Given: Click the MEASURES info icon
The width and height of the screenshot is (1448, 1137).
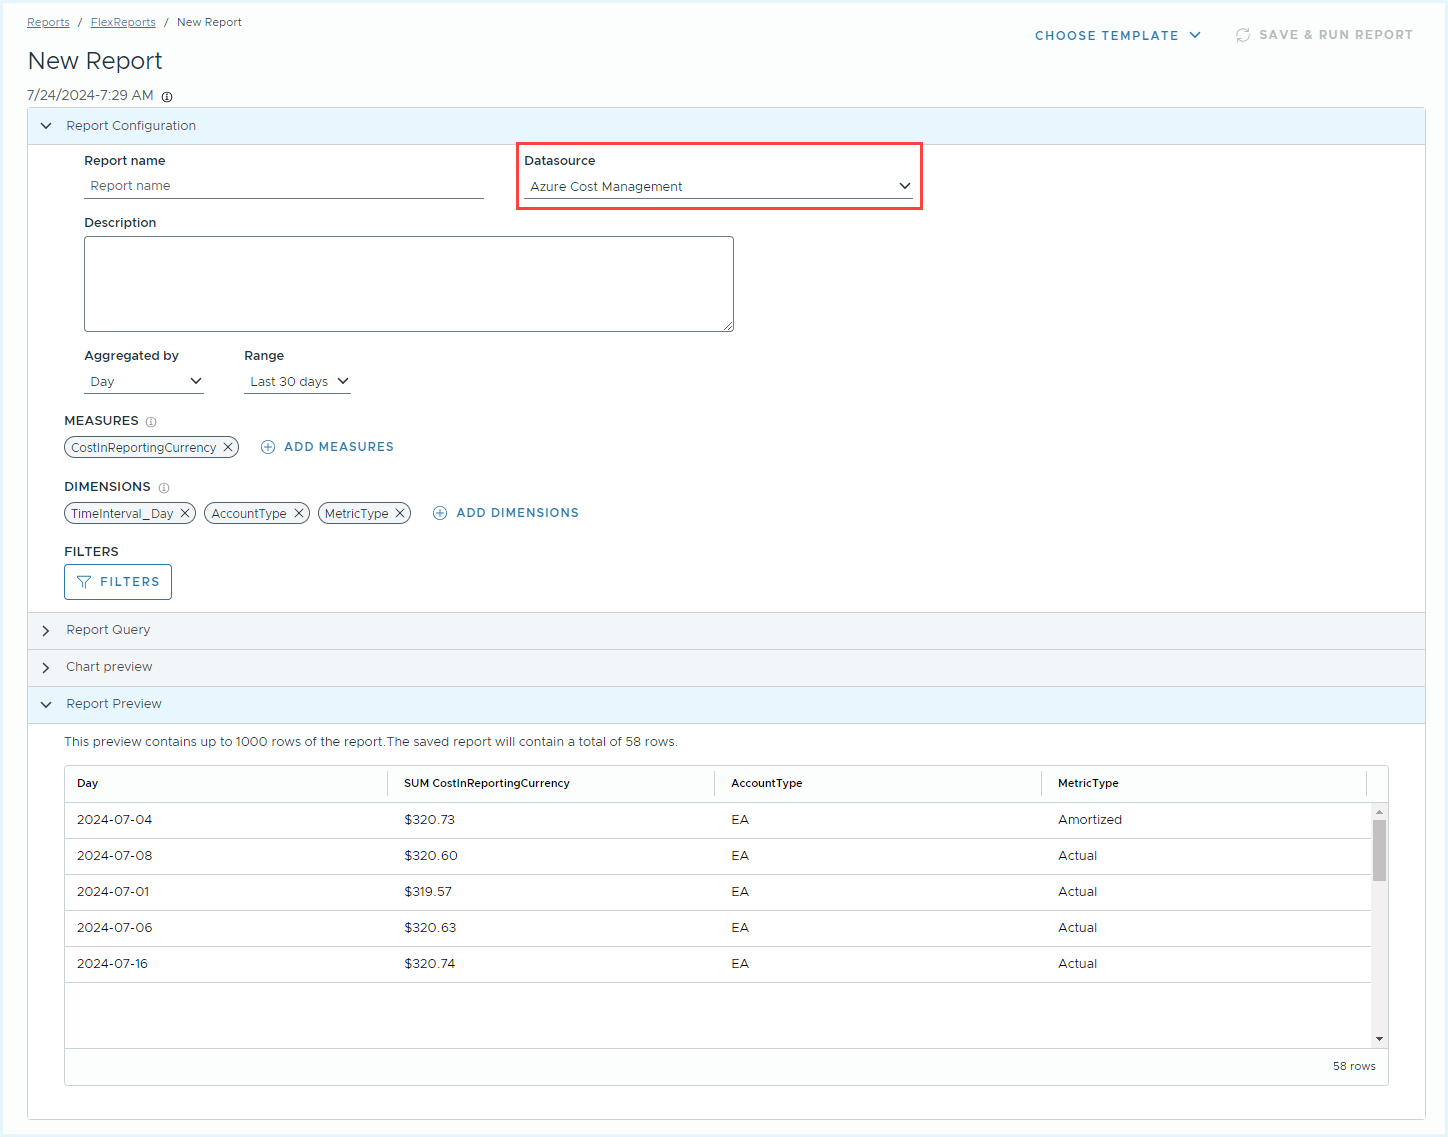Looking at the screenshot, I should click(151, 422).
